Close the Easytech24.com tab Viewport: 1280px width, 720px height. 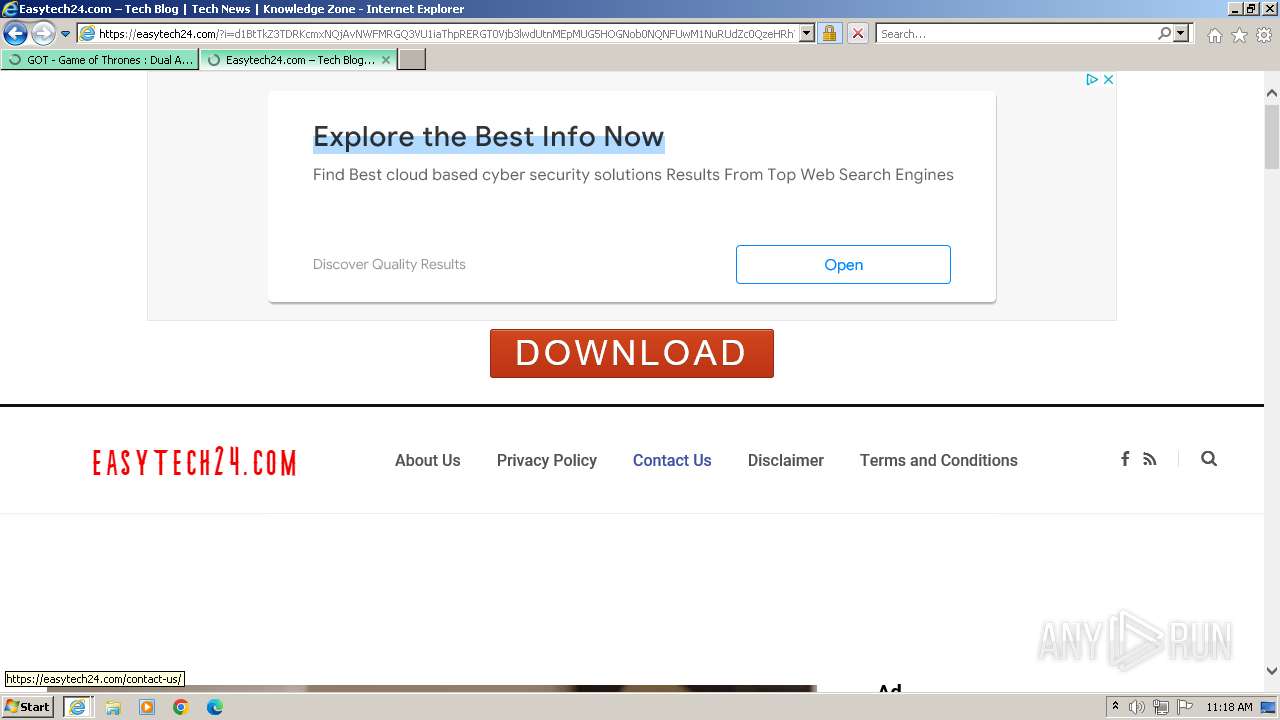pos(386,60)
